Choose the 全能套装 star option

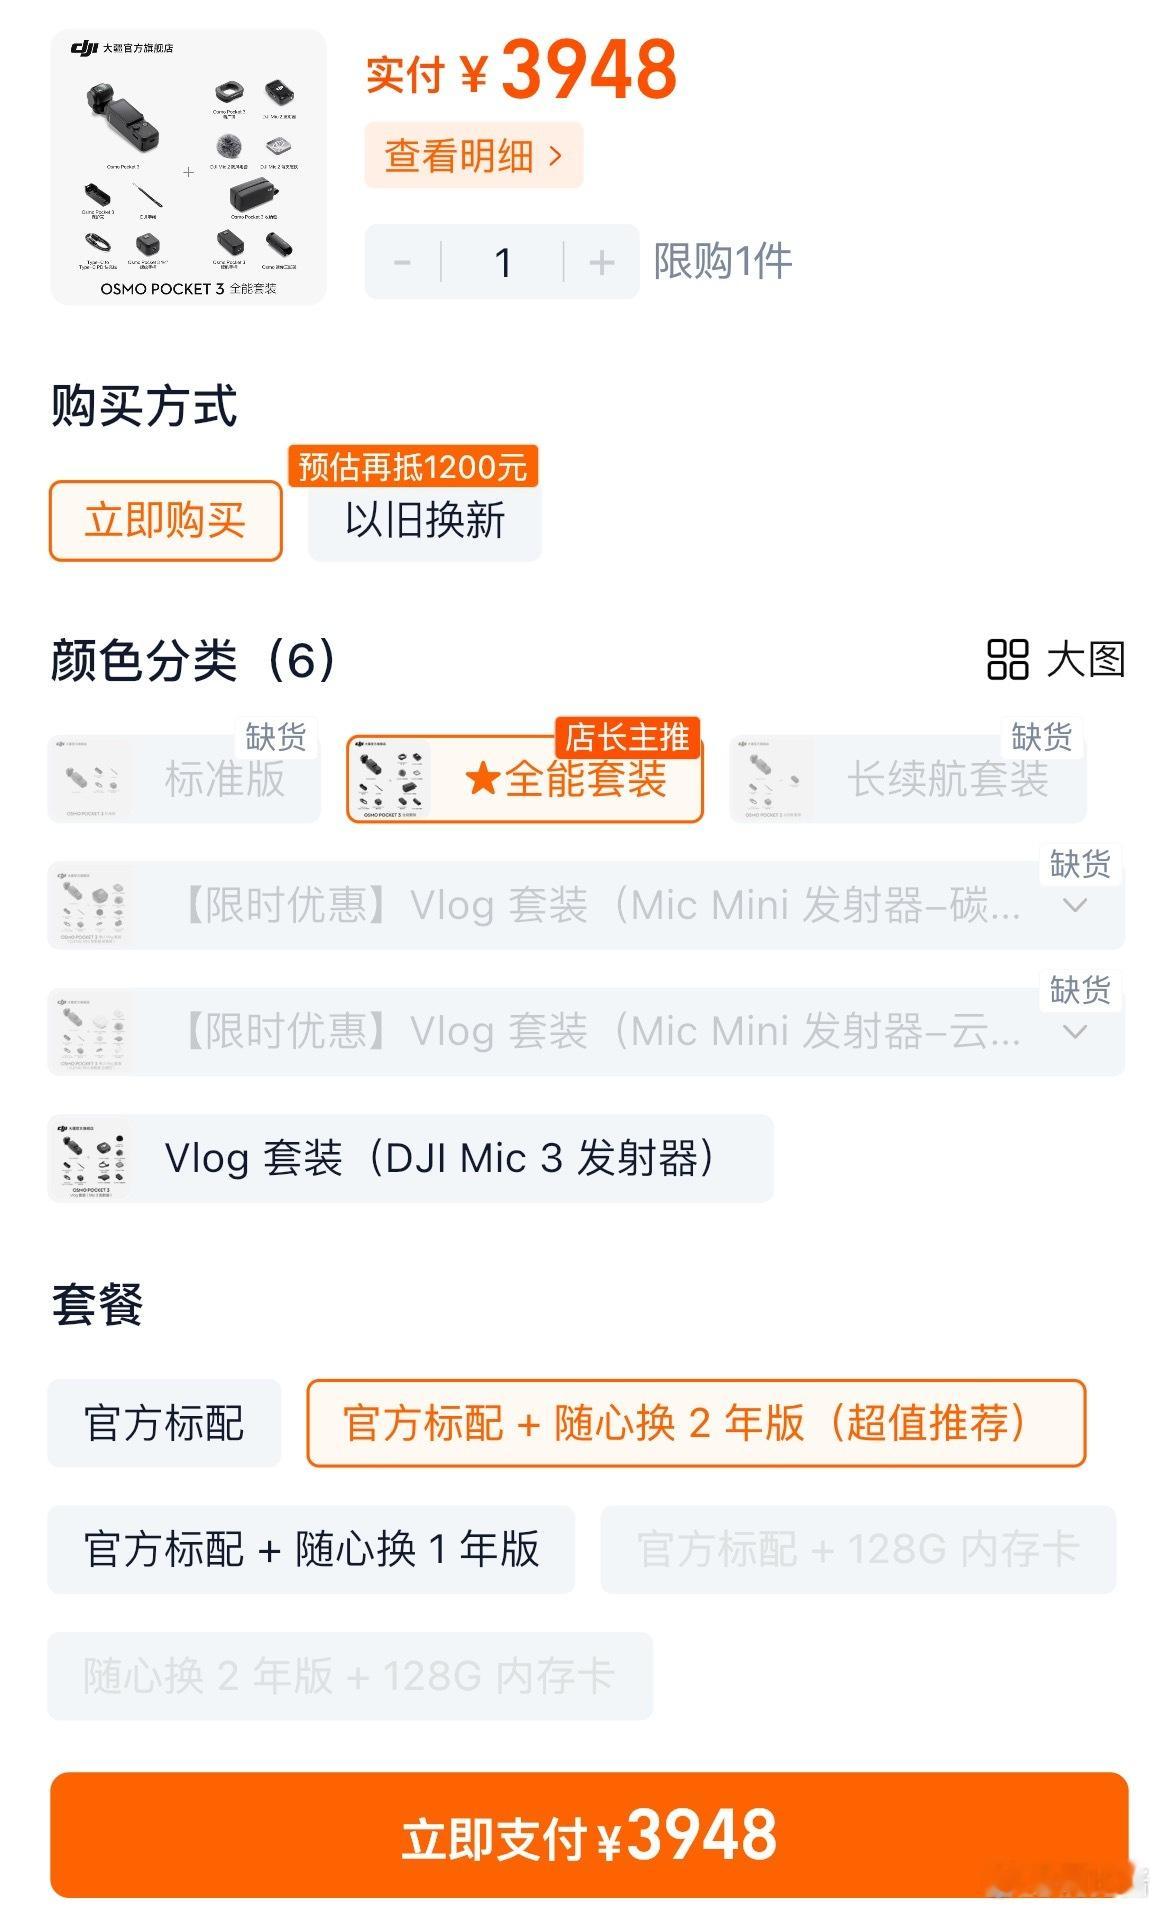point(525,779)
